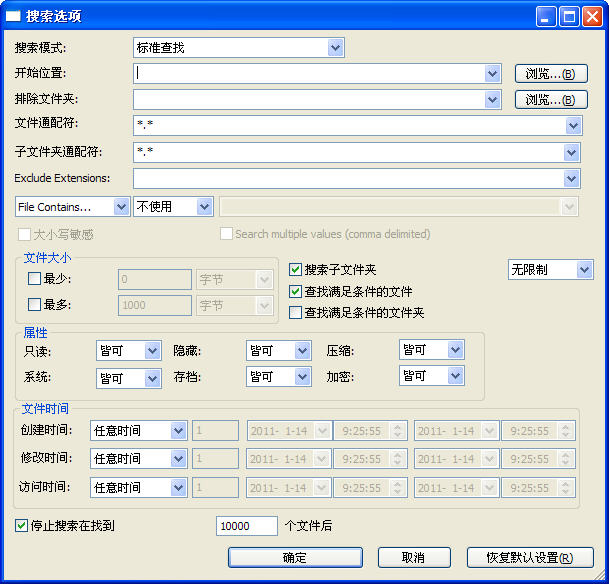Image resolution: width=609 pixels, height=584 pixels.
Task: Click 浏览 button next to 开始位置
Action: click(x=550, y=73)
